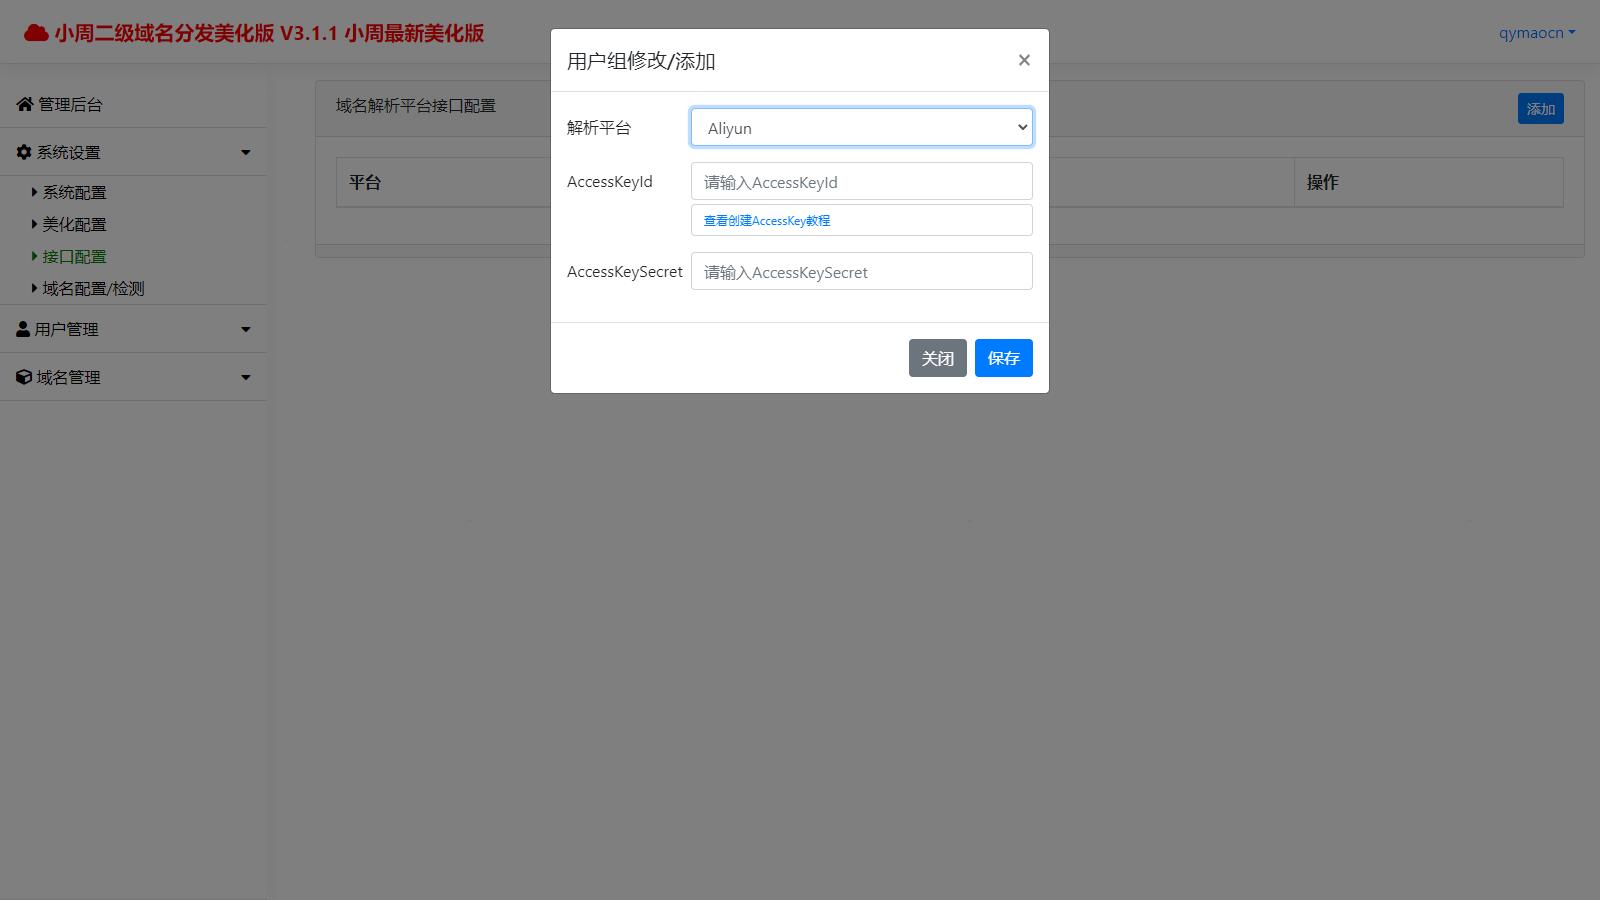This screenshot has width=1600, height=900.
Task: Click the 操作 table column header
Action: pos(1323,182)
